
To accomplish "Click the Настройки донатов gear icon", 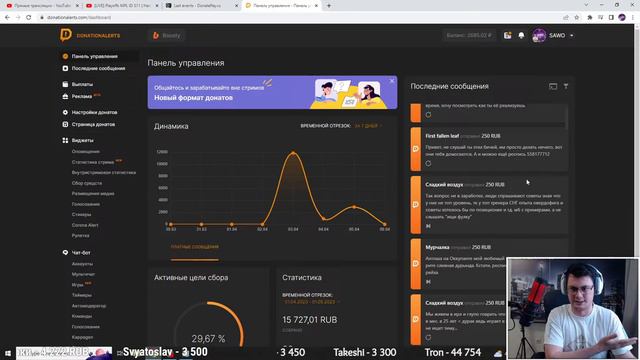I will pos(65,112).
